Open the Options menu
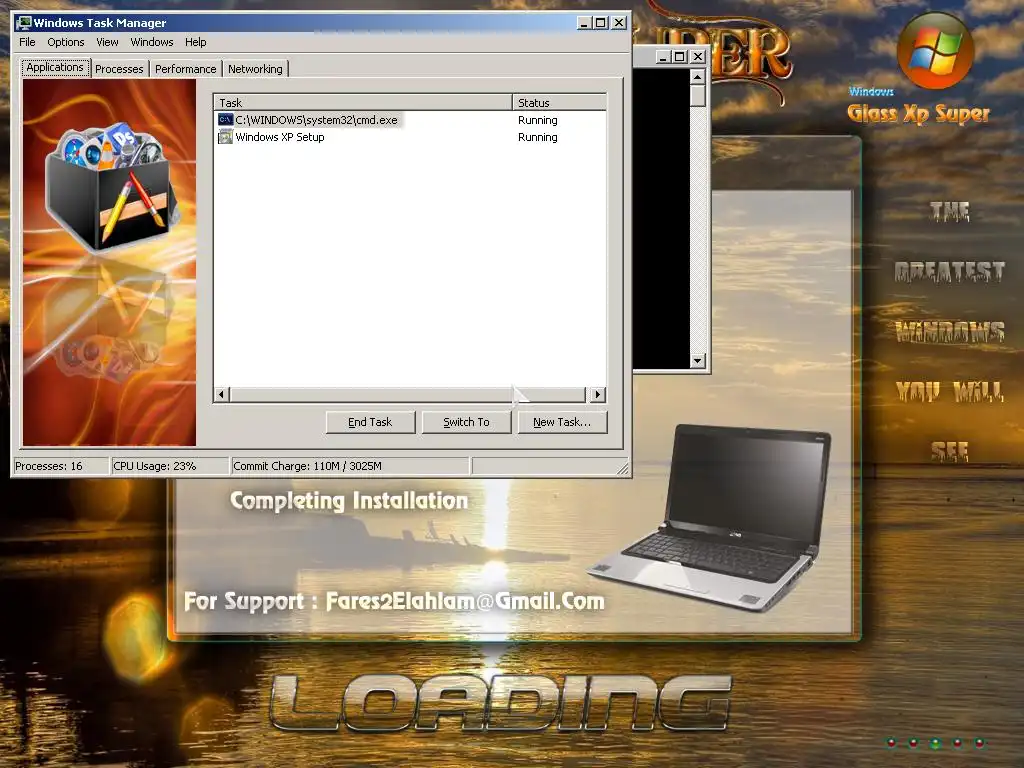Screen dimensions: 1024x768 [65, 42]
